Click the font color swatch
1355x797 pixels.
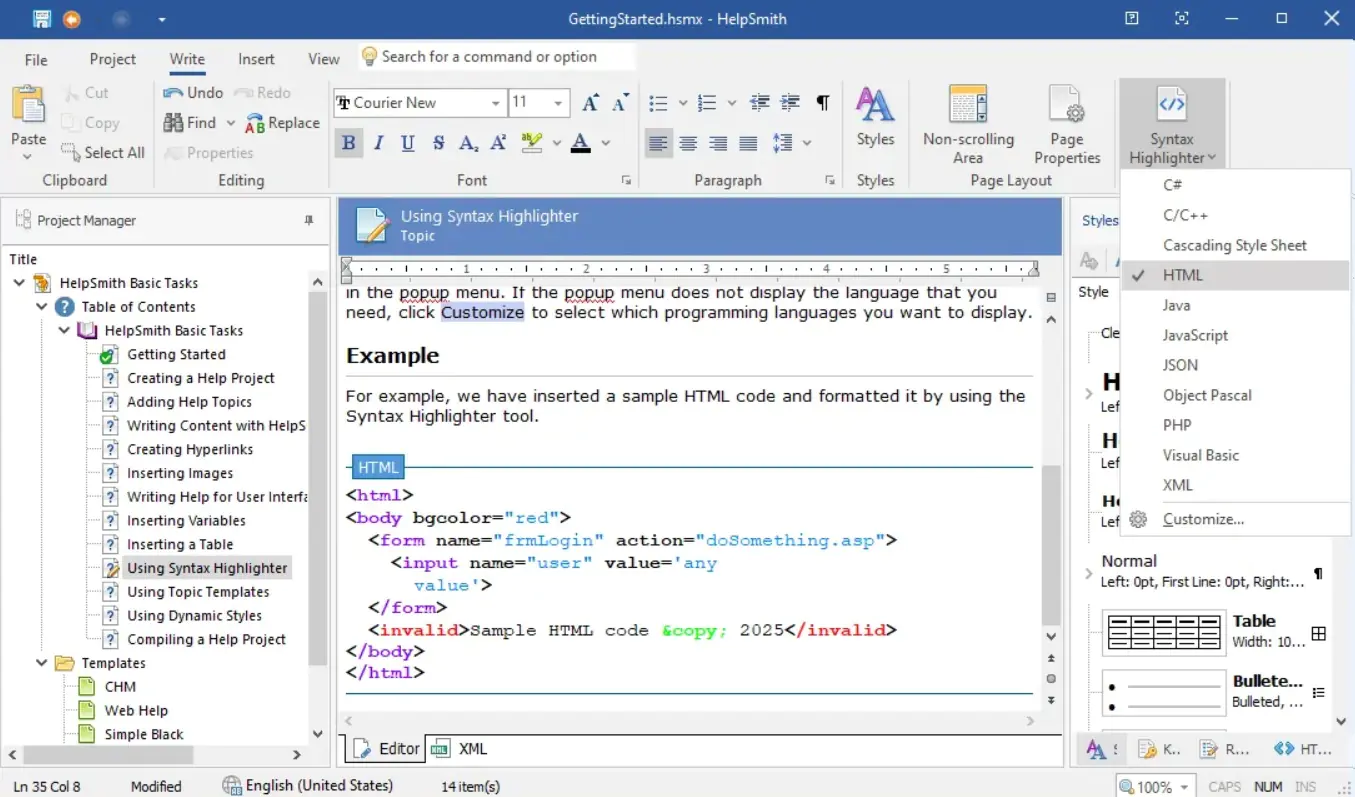581,143
